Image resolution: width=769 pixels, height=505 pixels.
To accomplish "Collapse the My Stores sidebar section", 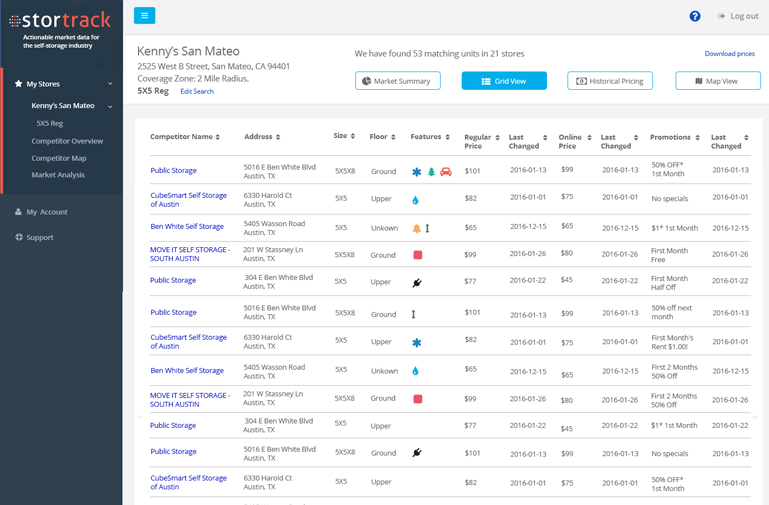I will (x=110, y=84).
